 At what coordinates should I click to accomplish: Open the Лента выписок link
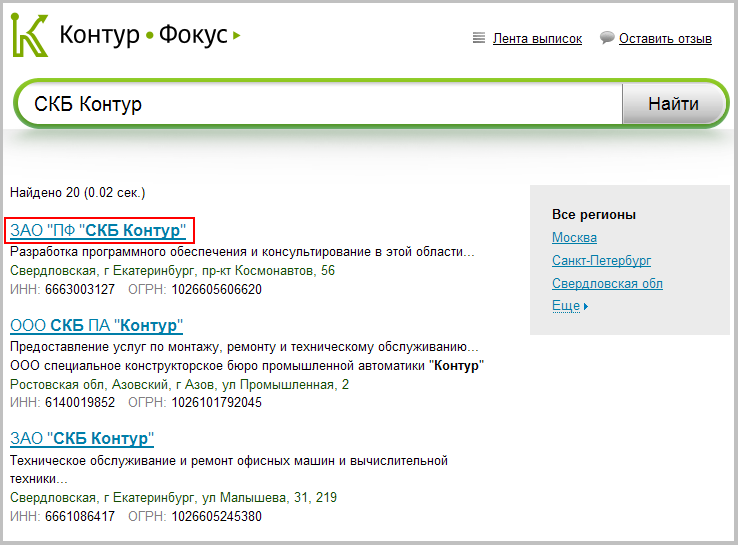537,39
